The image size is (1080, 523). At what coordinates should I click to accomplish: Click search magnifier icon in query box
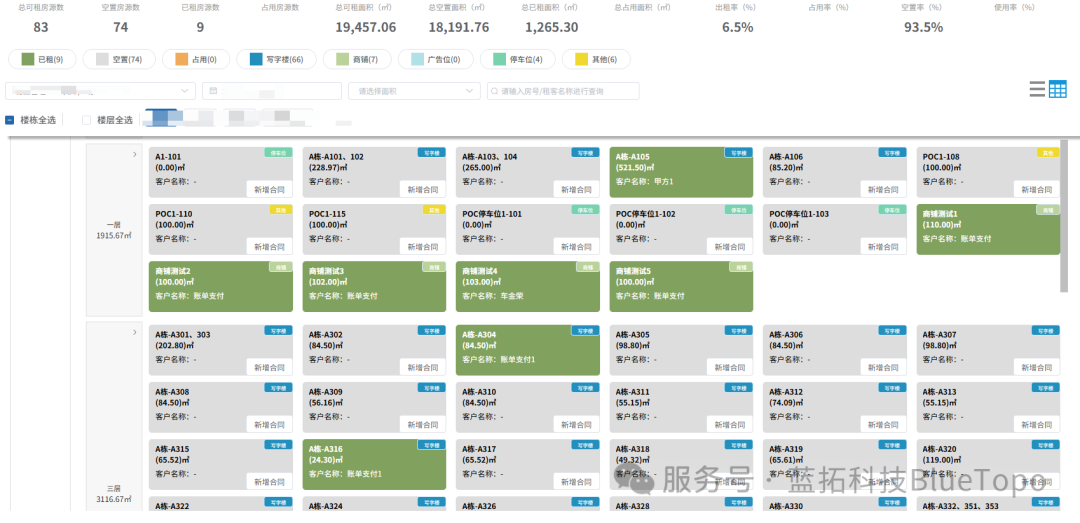(x=495, y=91)
